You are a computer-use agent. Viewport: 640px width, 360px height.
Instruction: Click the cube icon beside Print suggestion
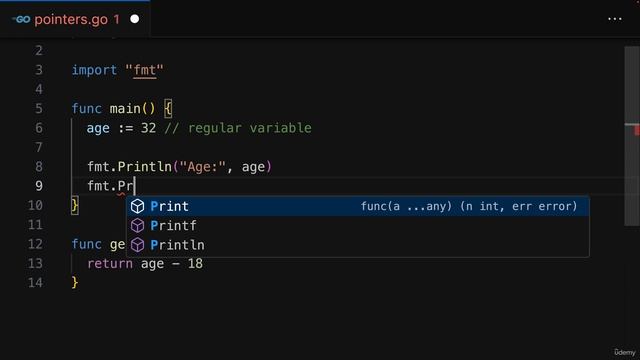click(138, 206)
